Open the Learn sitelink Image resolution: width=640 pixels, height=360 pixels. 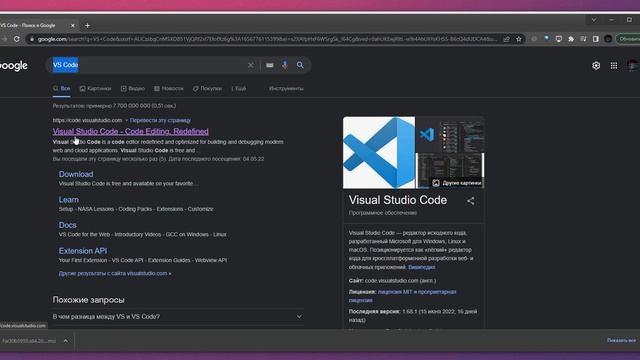click(69, 200)
